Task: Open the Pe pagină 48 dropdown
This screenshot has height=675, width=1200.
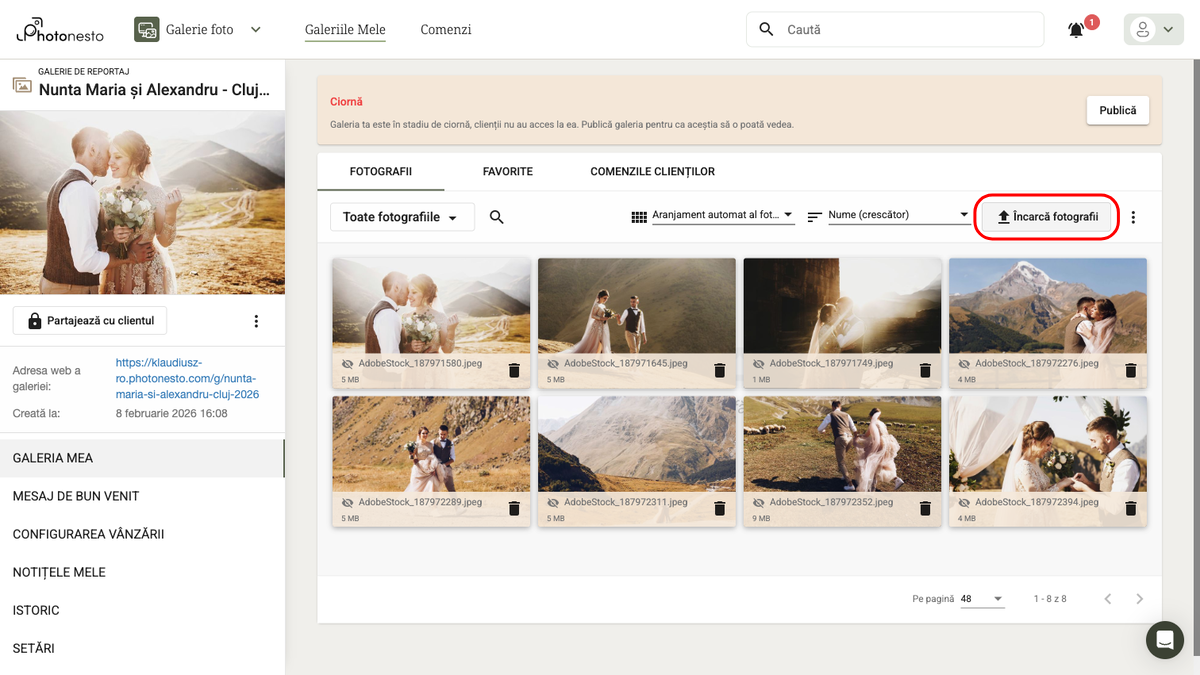Action: click(981, 599)
